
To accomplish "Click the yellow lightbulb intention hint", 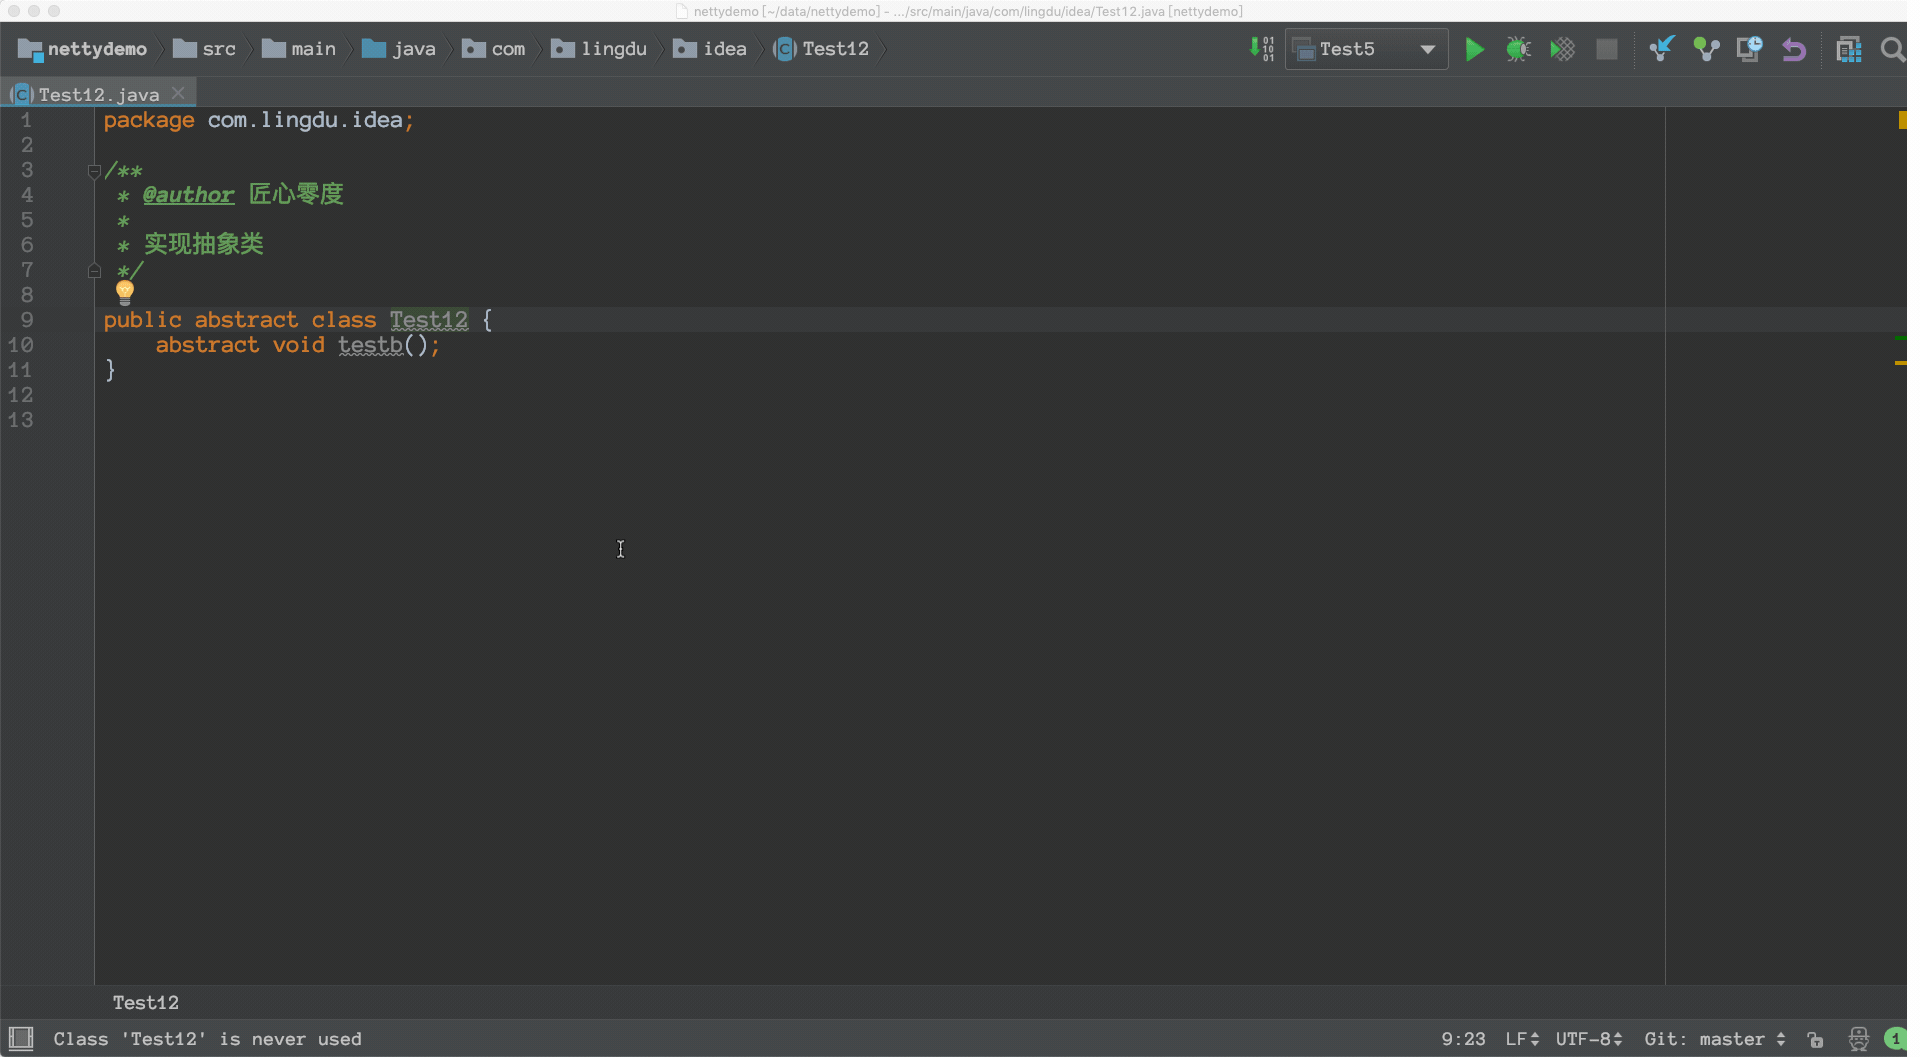I will [125, 291].
